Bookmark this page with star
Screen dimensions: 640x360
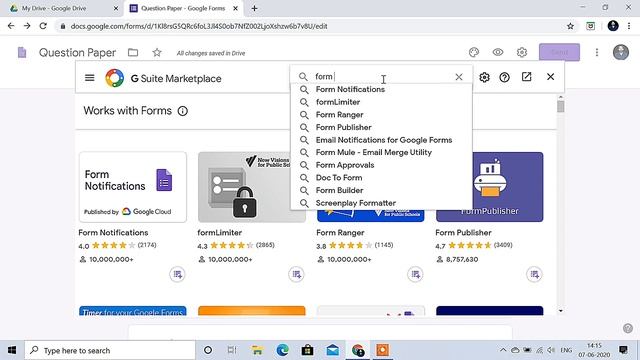pyautogui.click(x=570, y=26)
